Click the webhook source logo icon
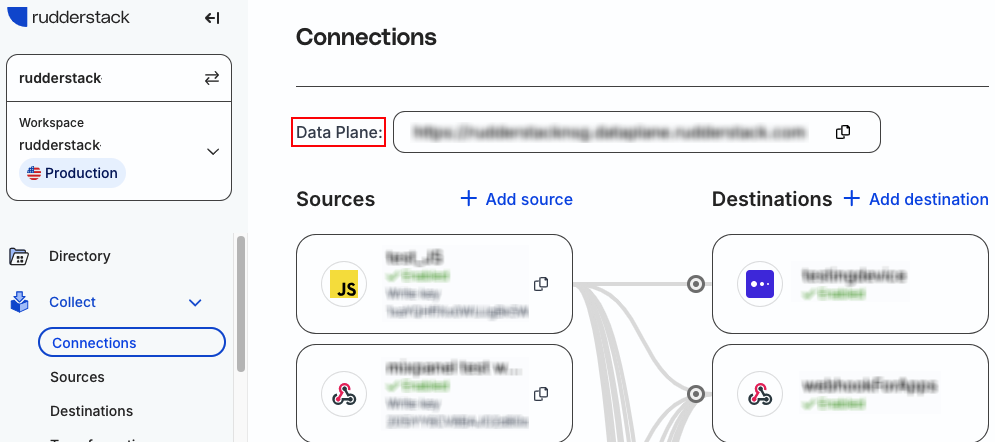Screen dimensions: 995x442 pyautogui.click(x=344, y=394)
